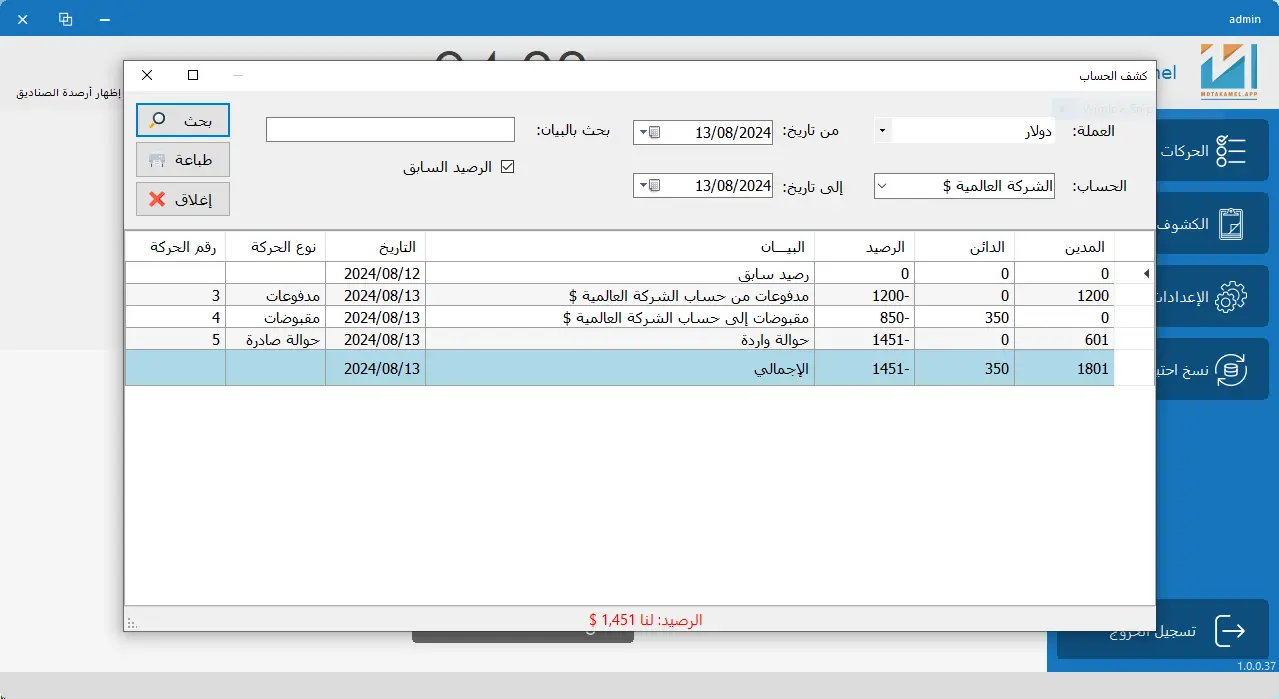
Task: Click the بحث search button
Action: click(183, 120)
